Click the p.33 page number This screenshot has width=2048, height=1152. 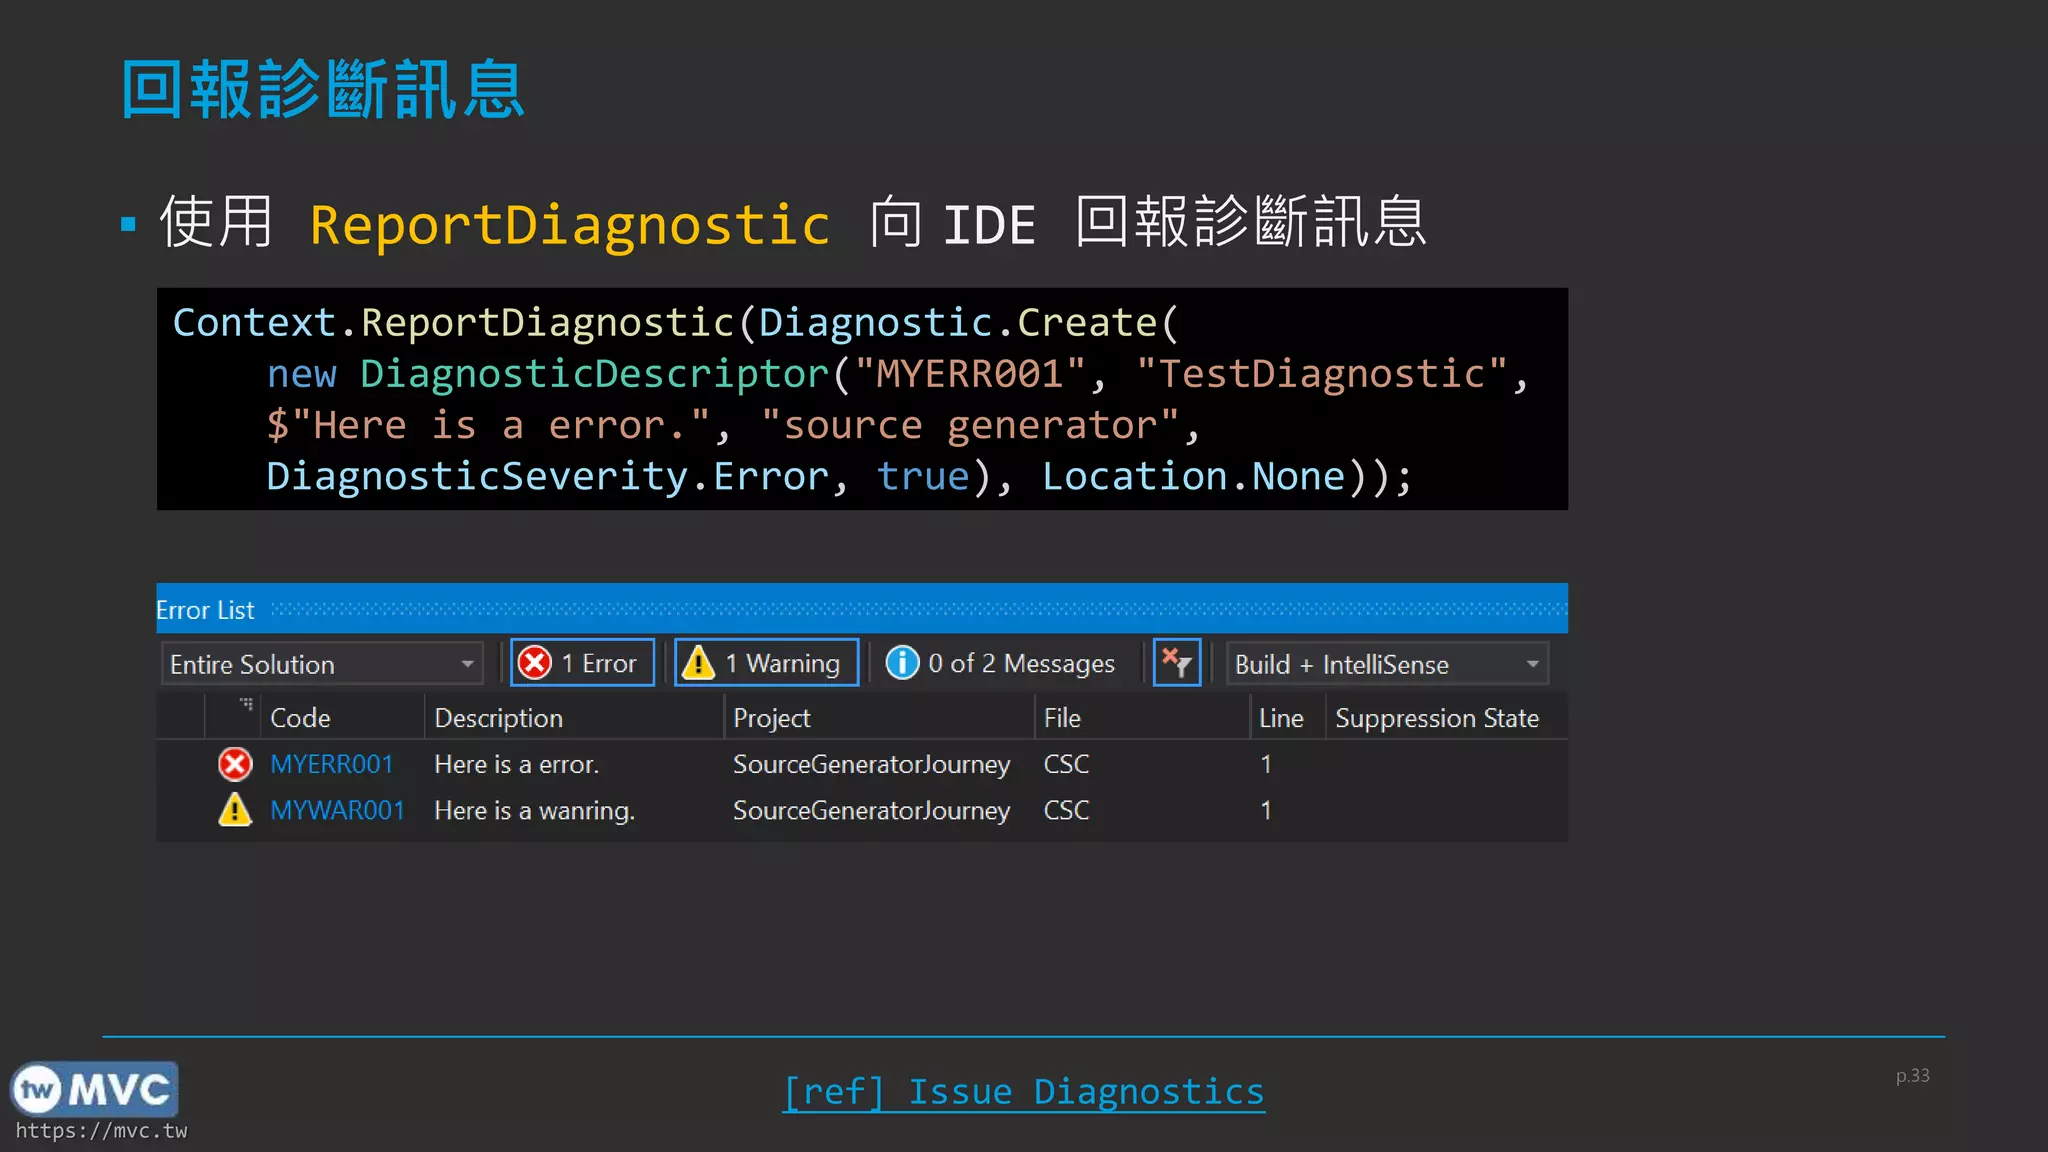pyautogui.click(x=1913, y=1076)
